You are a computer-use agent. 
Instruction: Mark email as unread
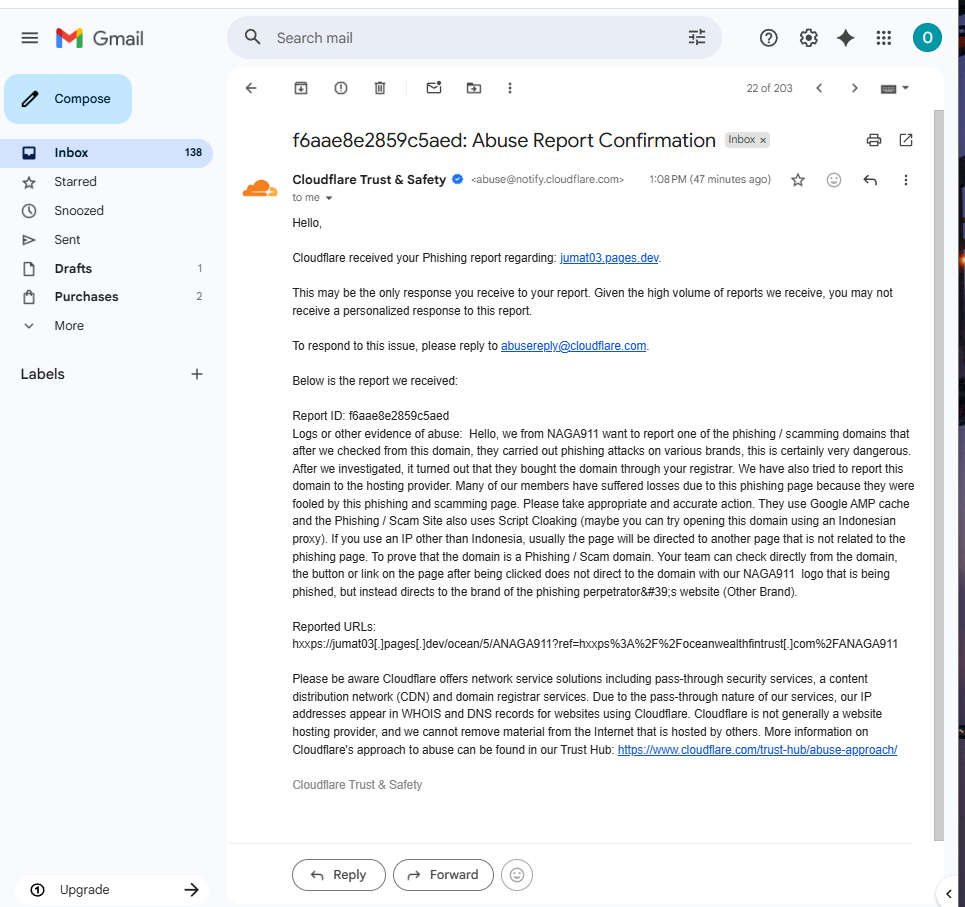click(x=434, y=87)
